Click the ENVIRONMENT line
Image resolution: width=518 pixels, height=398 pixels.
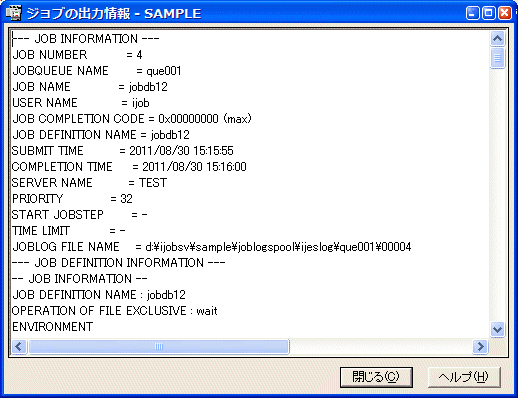(x=53, y=327)
